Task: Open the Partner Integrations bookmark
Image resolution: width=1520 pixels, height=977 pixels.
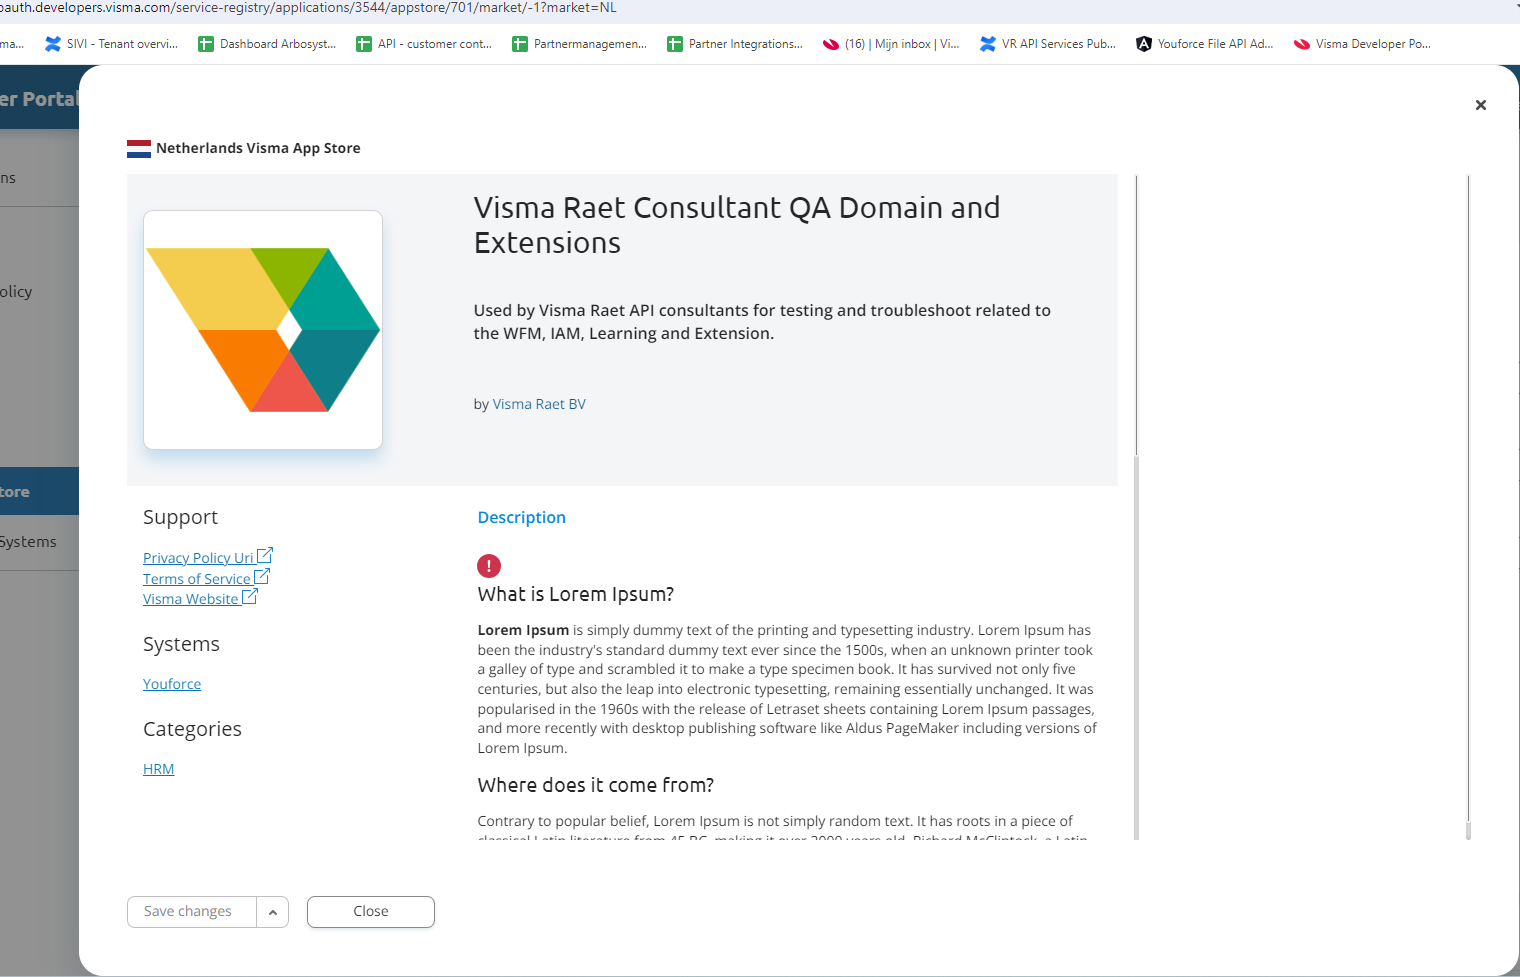Action: pyautogui.click(x=735, y=43)
